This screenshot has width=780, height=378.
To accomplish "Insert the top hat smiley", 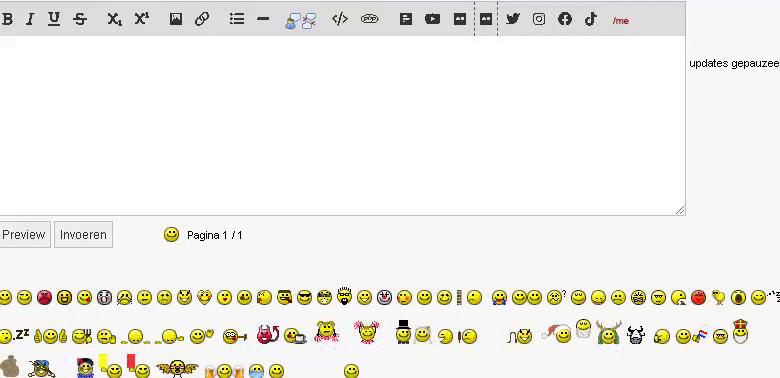I will [403, 332].
